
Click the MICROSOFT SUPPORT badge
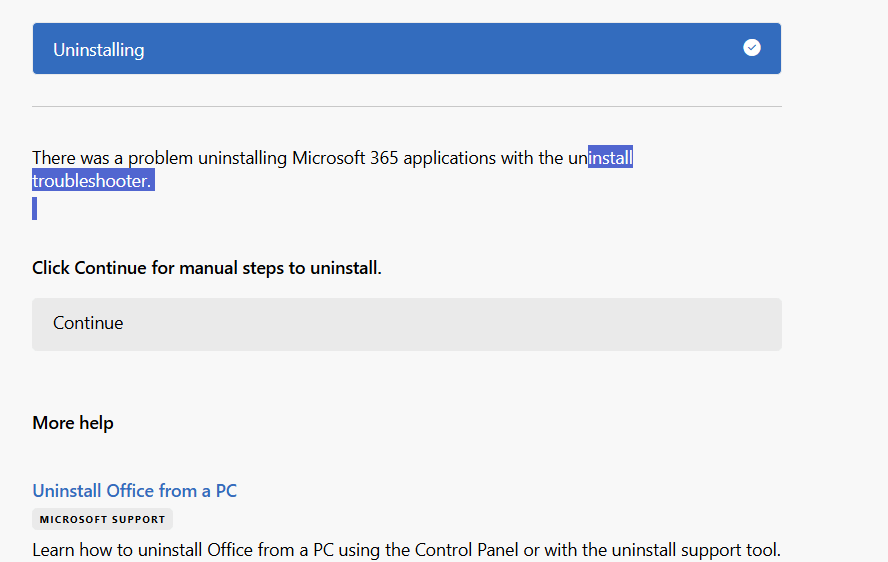point(103,519)
